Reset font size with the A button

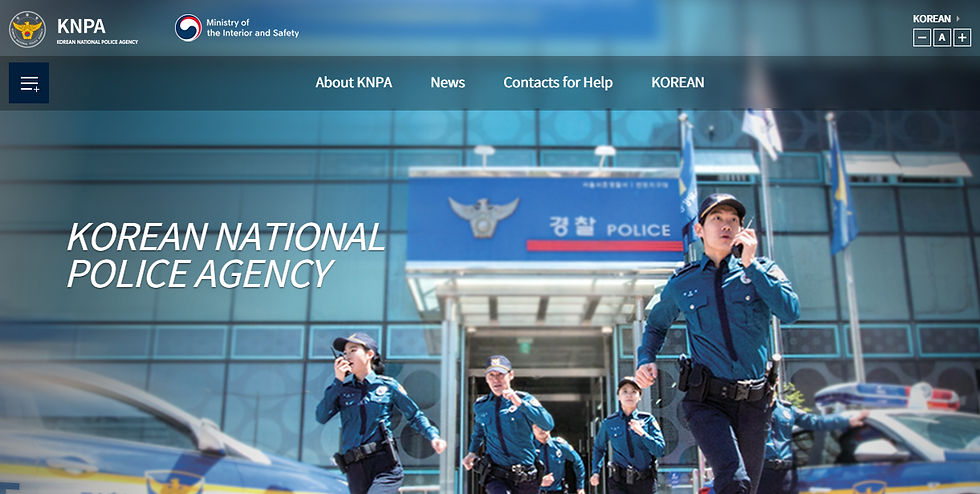point(942,38)
